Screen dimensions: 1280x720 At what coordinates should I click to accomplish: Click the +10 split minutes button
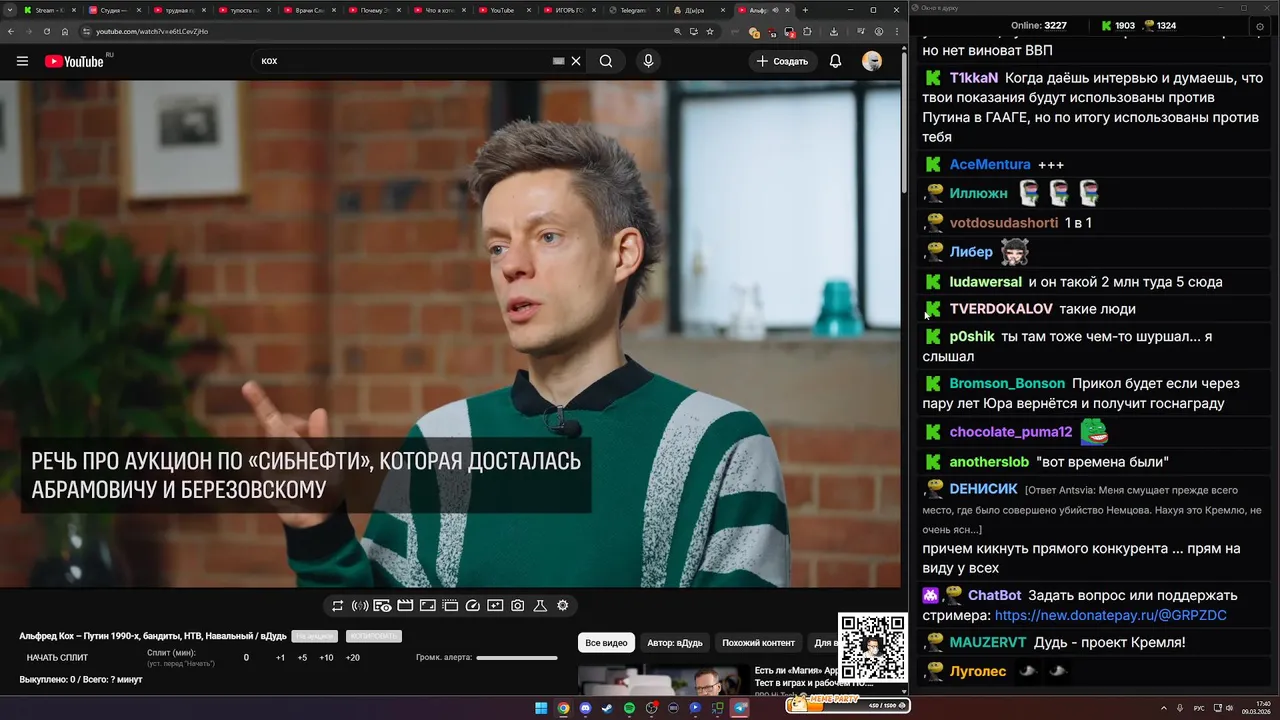[326, 657]
